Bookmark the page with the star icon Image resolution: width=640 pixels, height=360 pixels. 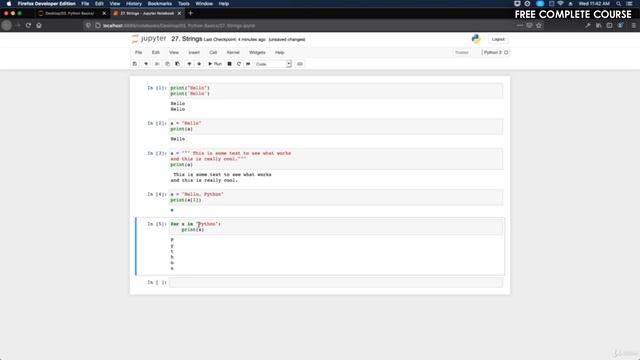[x=539, y=25]
